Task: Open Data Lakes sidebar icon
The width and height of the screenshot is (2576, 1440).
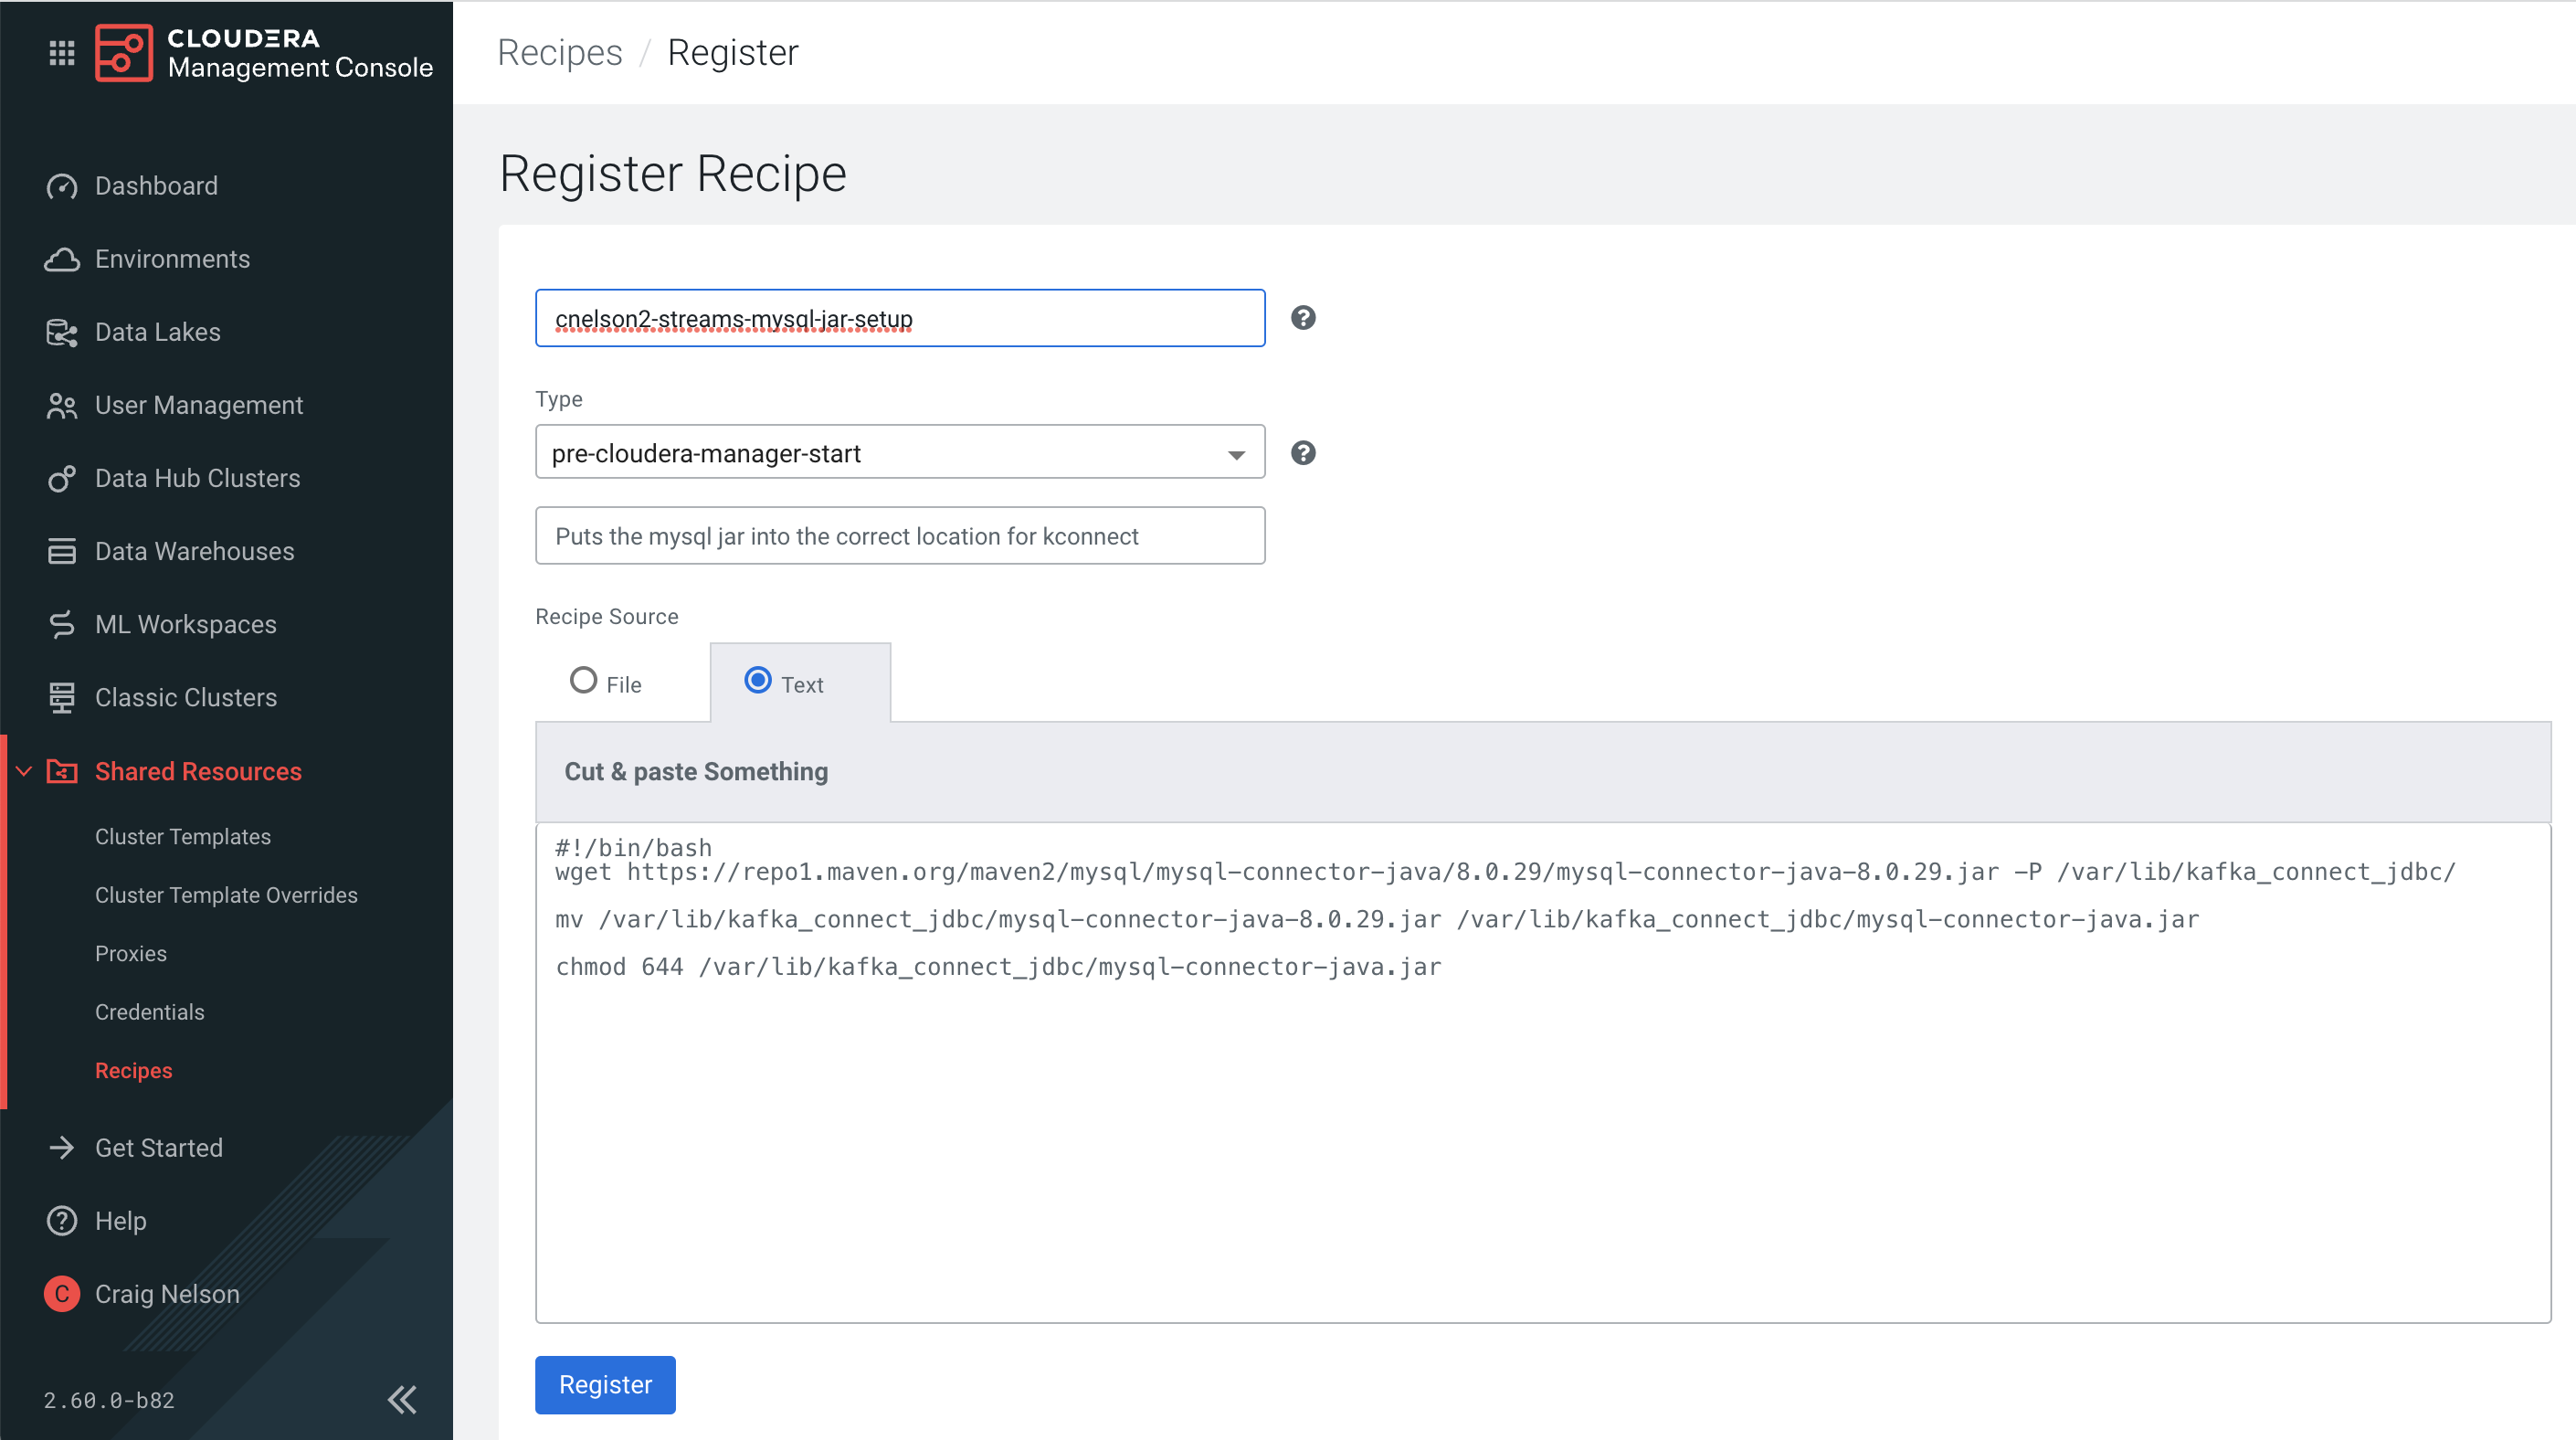Action: click(x=62, y=332)
